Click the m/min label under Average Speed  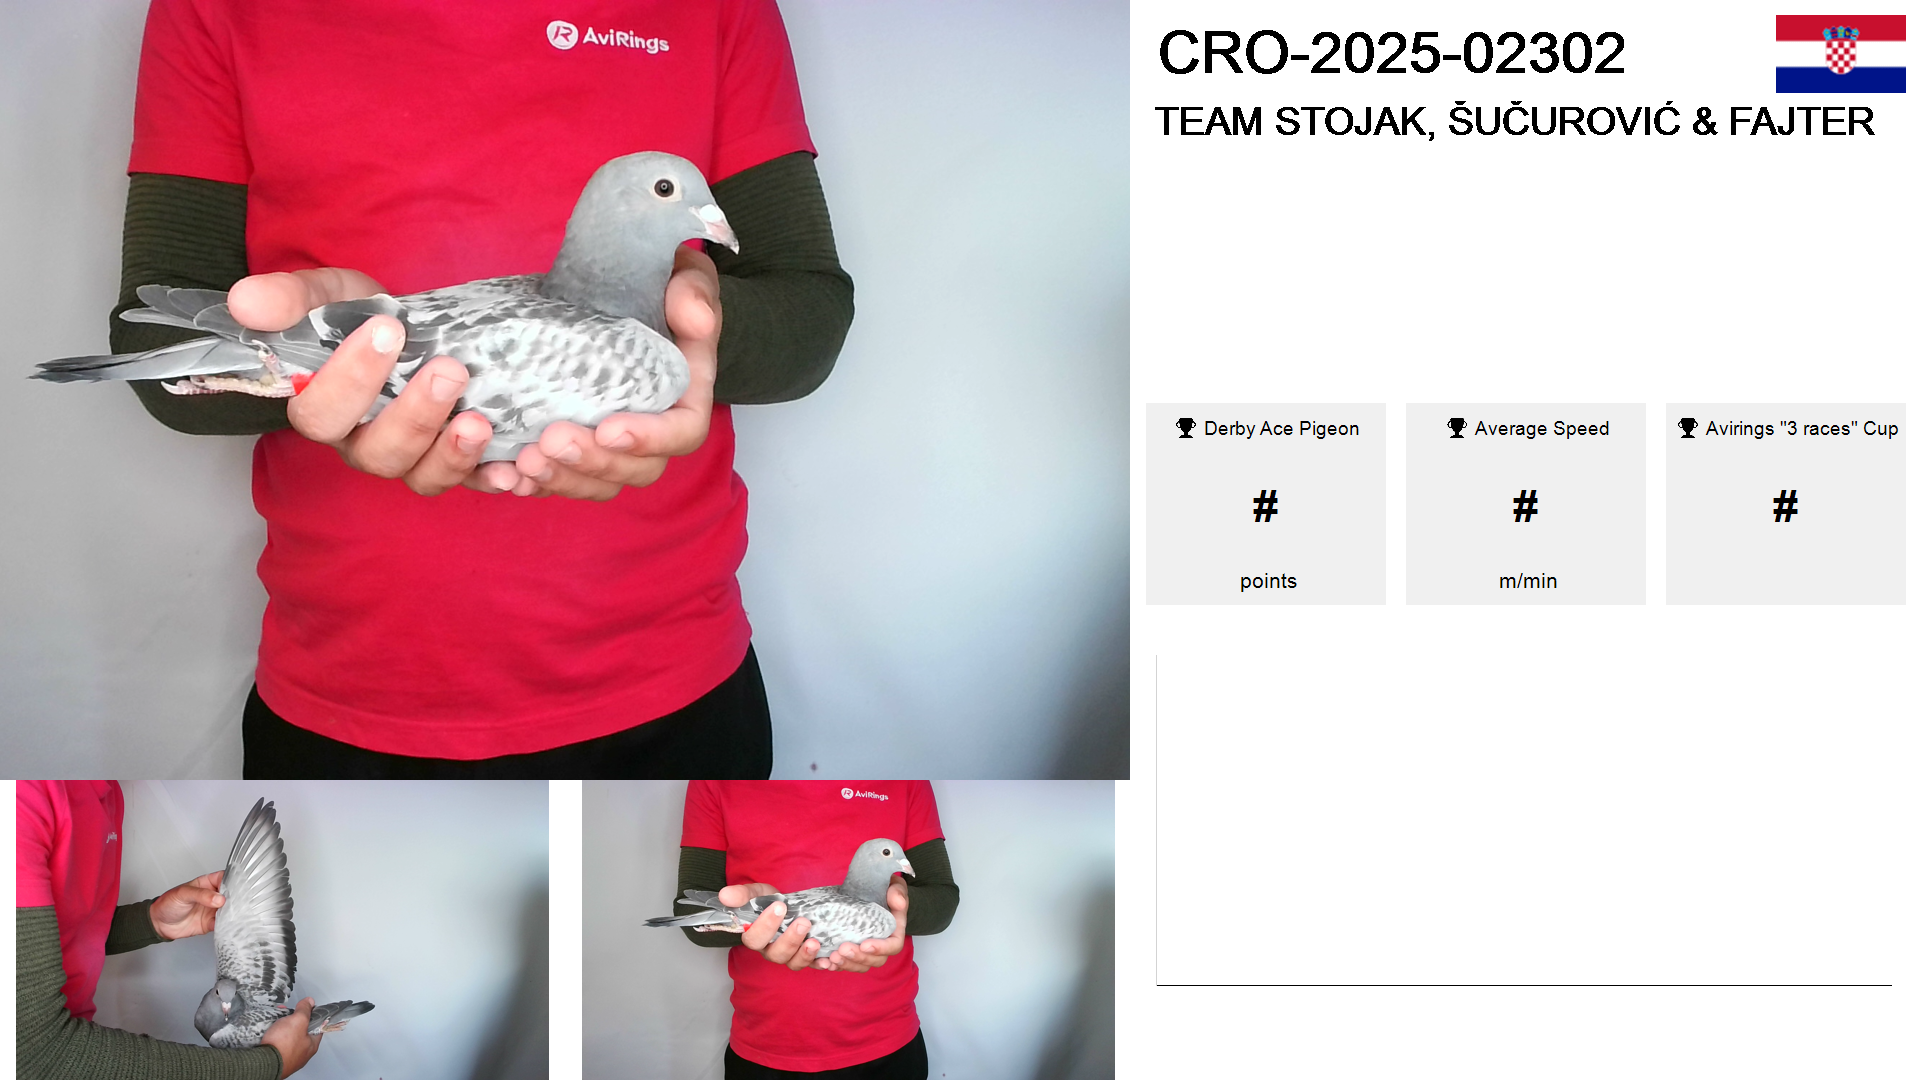(x=1528, y=581)
